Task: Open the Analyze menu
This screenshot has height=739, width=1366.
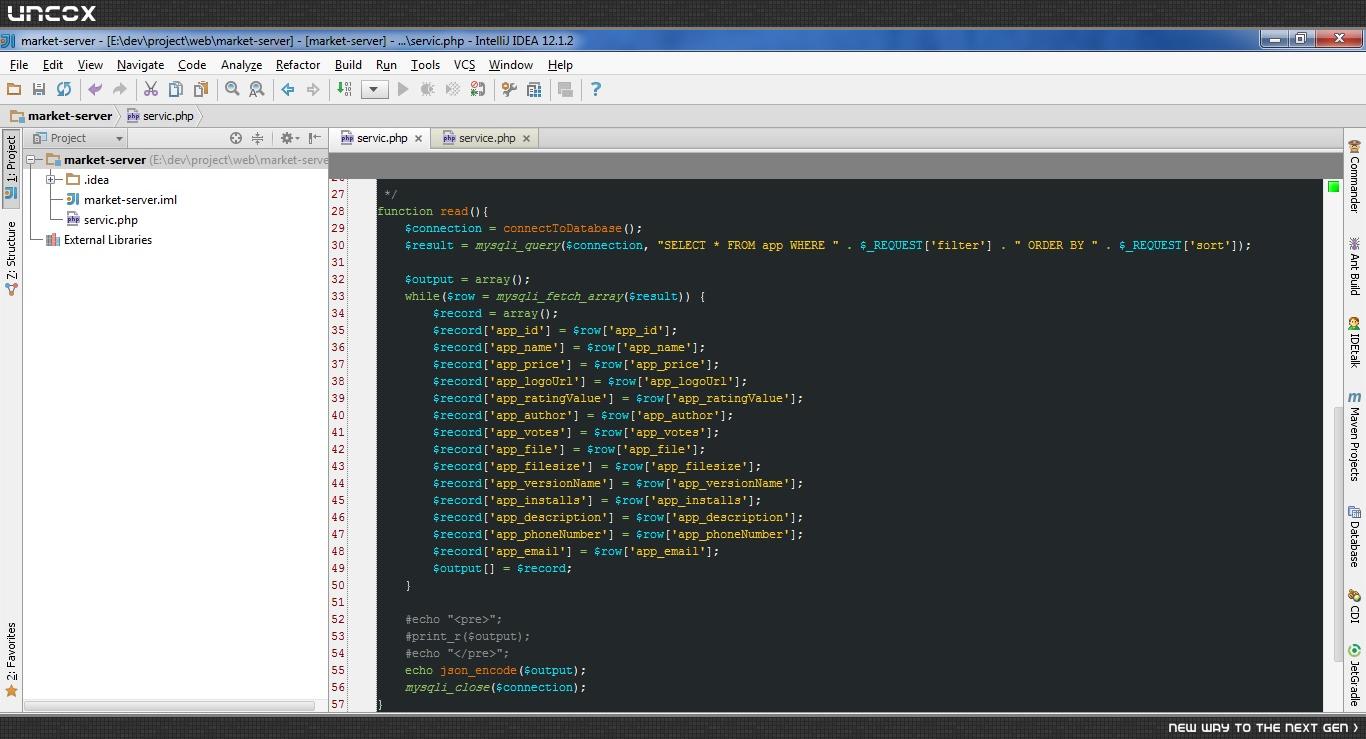Action: 241,64
